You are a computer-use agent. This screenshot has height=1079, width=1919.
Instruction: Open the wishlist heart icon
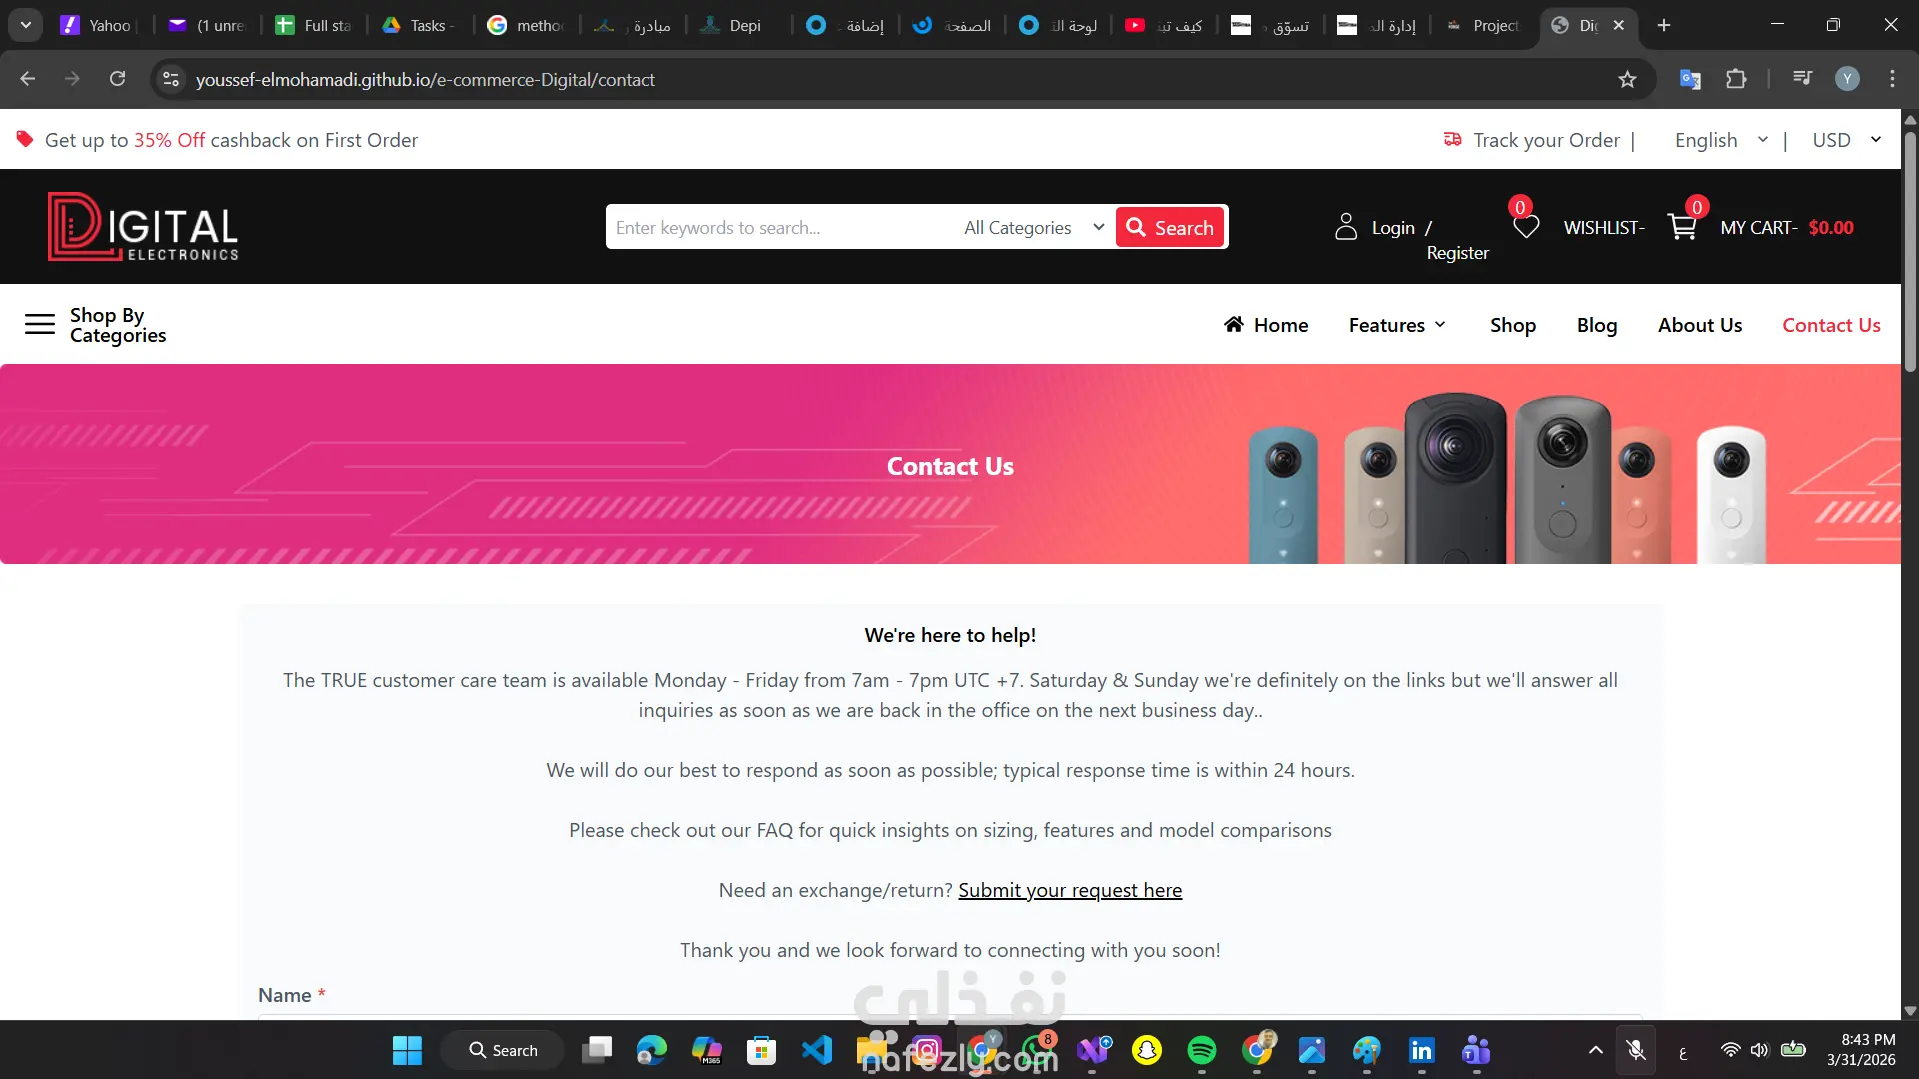[1526, 227]
